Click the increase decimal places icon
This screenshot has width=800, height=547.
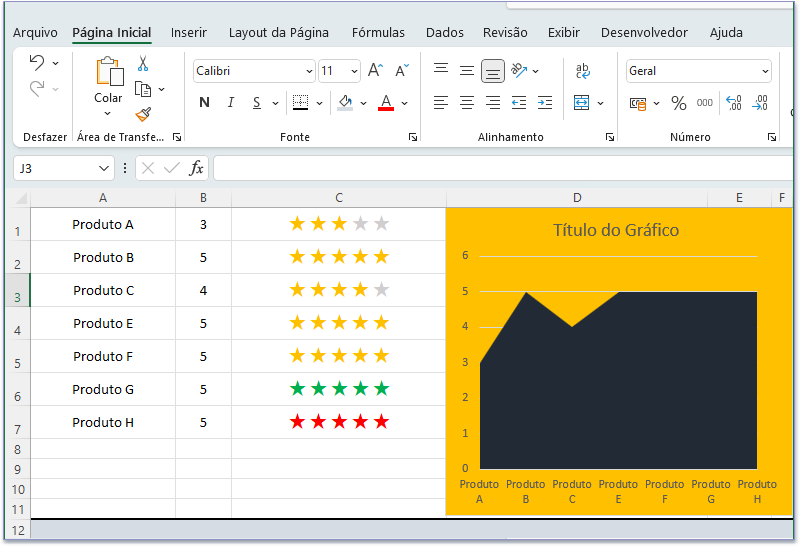(x=734, y=103)
